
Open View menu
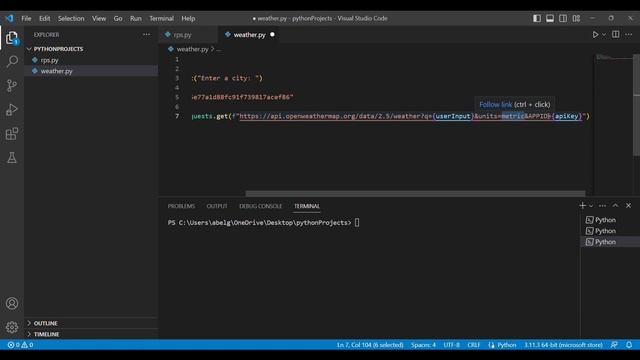click(99, 18)
